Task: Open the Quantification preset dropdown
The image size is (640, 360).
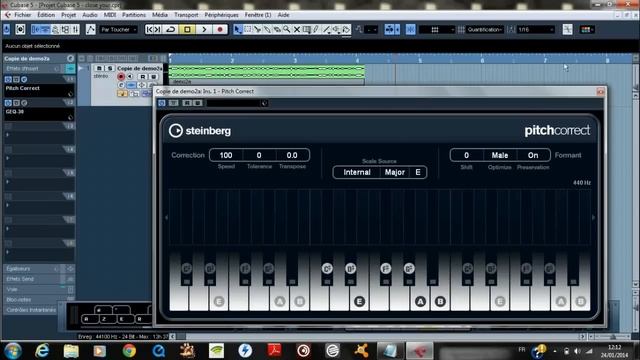Action: (x=485, y=29)
